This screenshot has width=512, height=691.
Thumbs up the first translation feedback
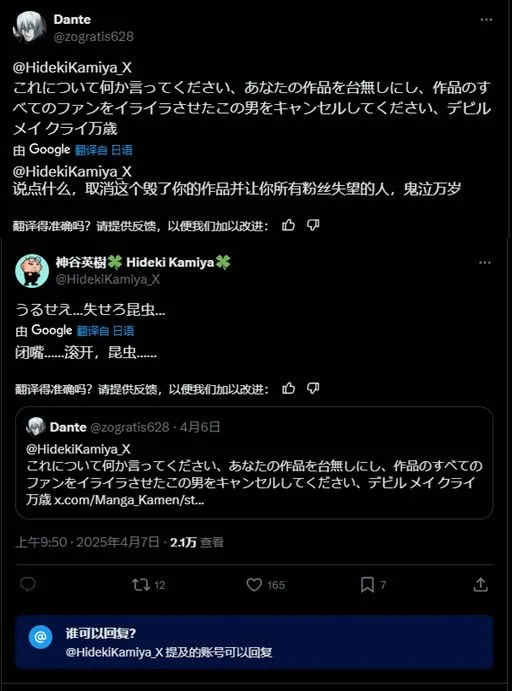coord(288,225)
